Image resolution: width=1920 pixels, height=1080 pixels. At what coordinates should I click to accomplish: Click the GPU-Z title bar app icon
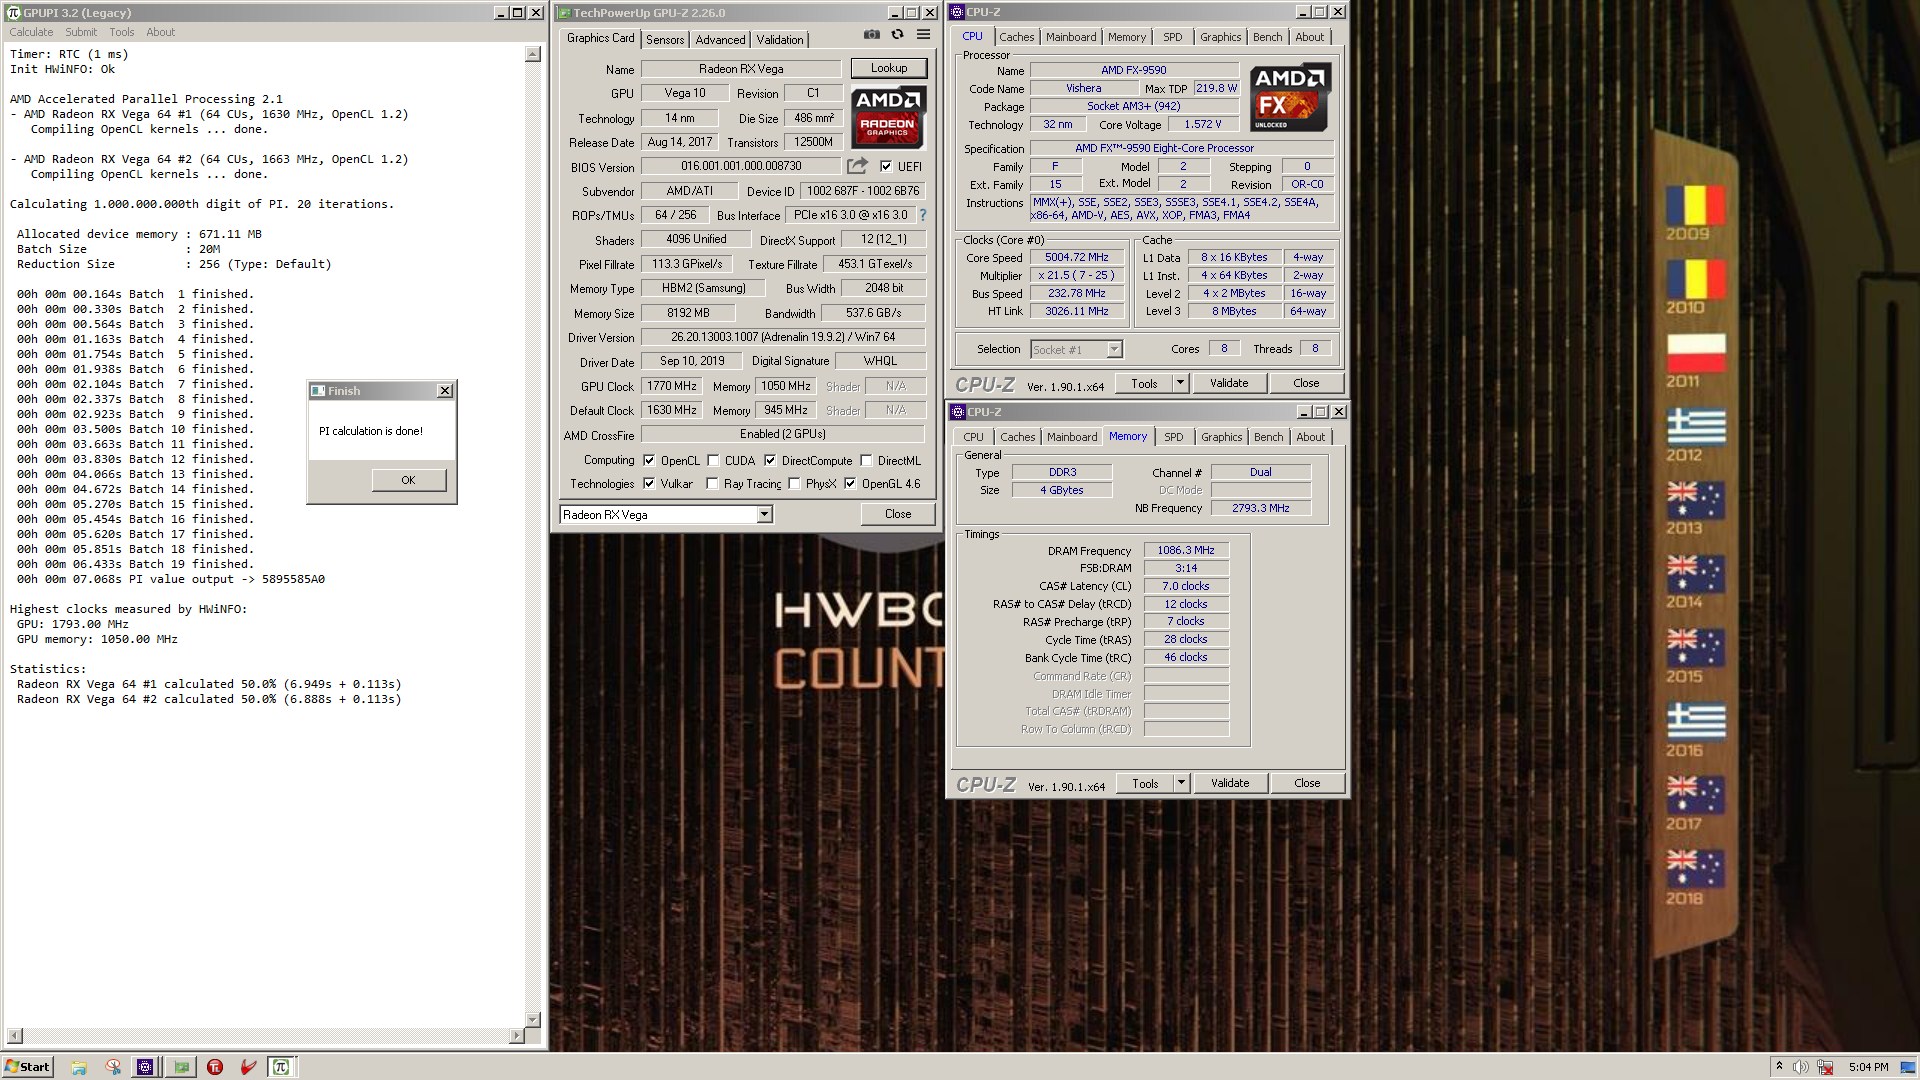(564, 13)
